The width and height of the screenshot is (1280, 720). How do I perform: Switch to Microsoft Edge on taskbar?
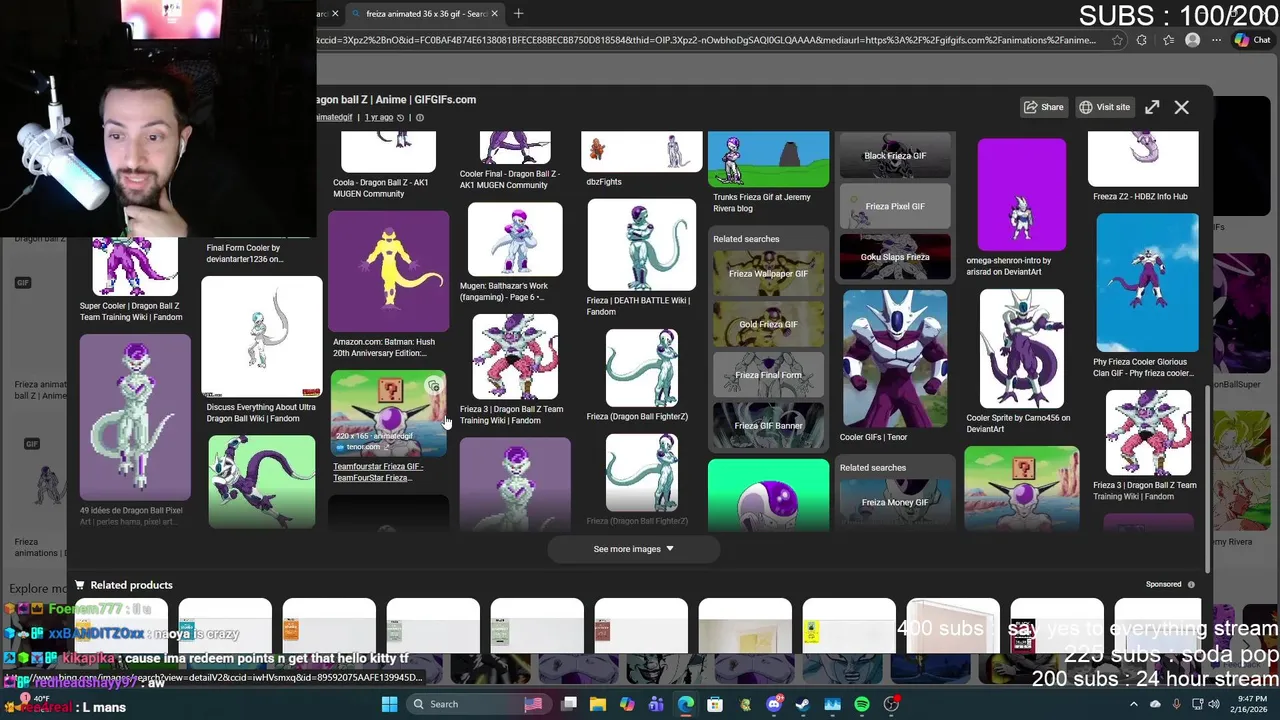[686, 704]
